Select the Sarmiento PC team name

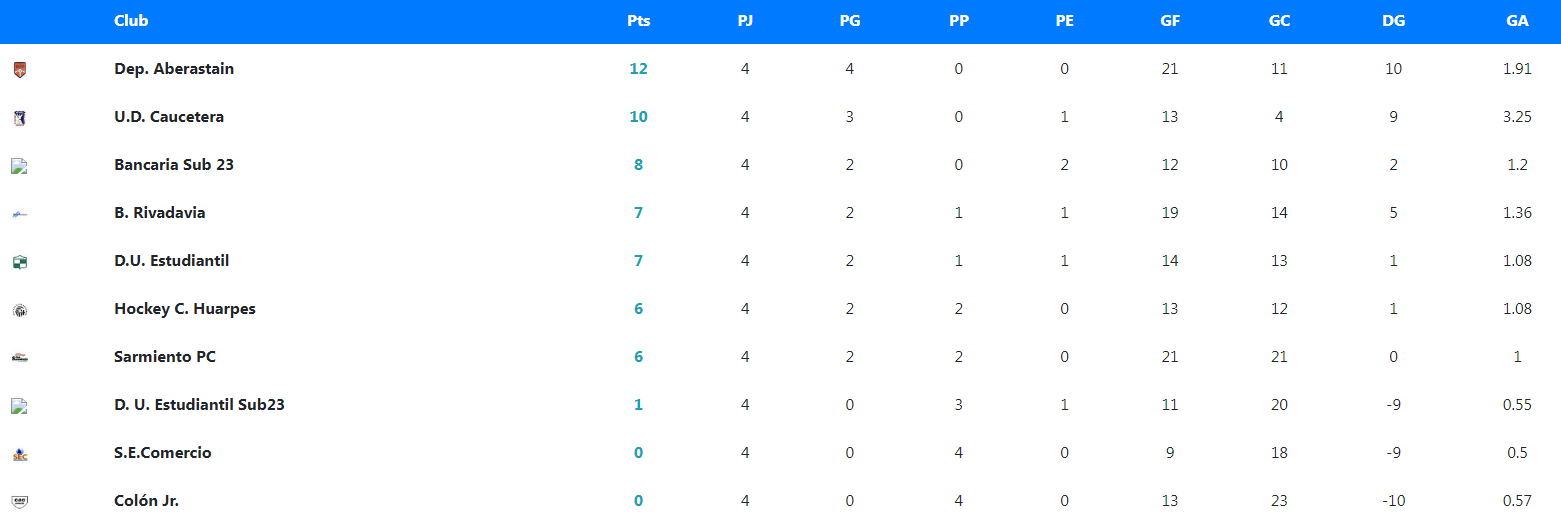[x=165, y=357]
